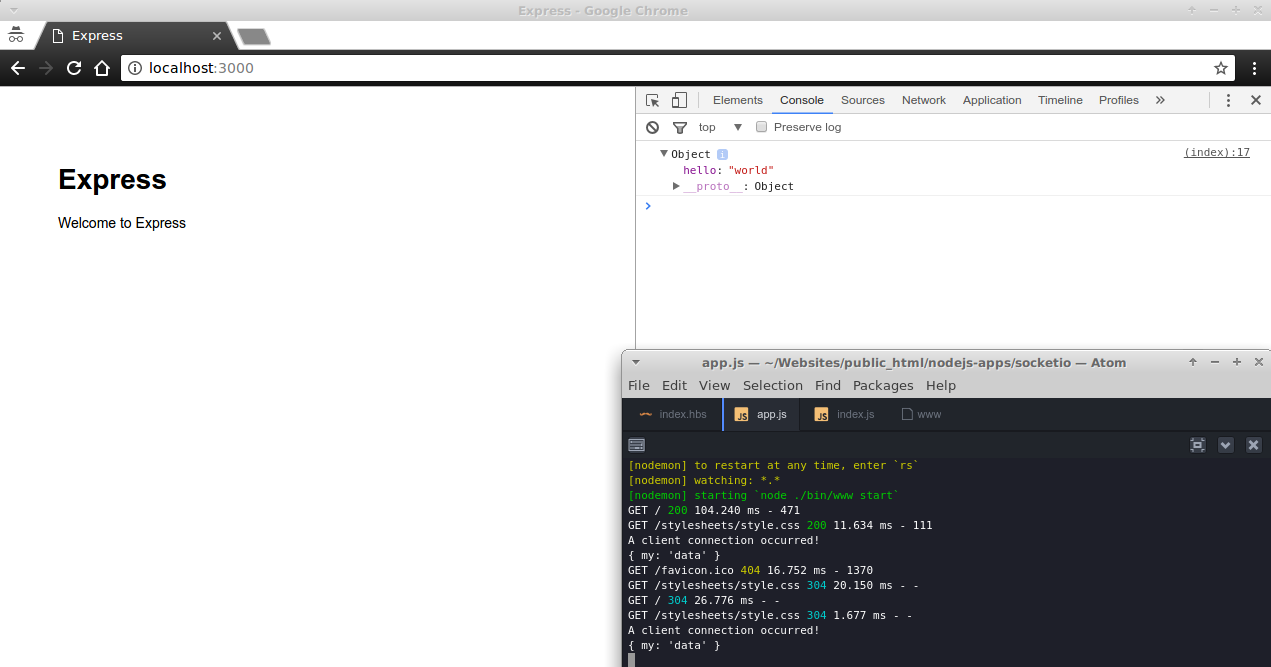Switch to the Network tab in DevTools
Screen dimensions: 1271x667
[923, 100]
